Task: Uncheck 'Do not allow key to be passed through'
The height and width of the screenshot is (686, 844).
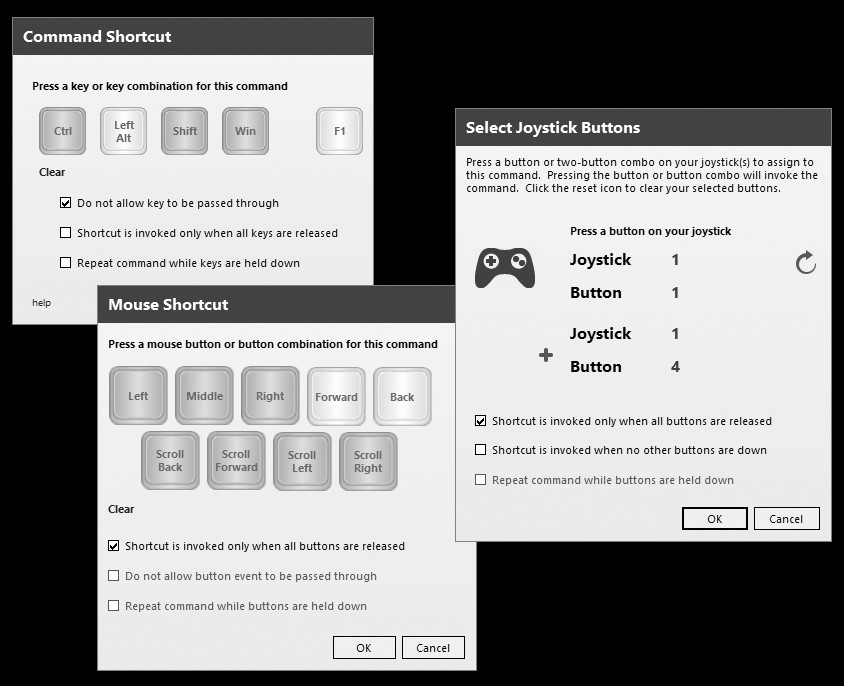Action: click(66, 202)
